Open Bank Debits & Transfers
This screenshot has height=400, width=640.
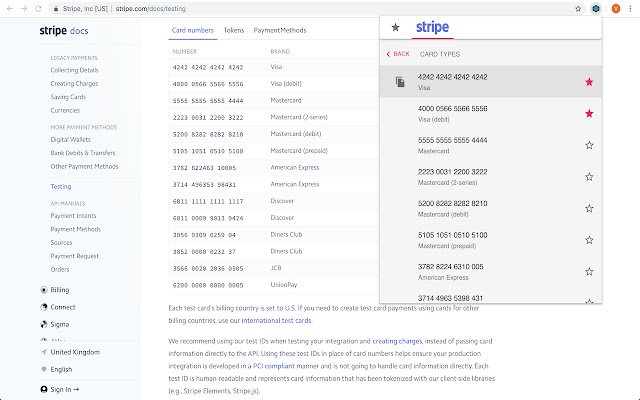[x=83, y=153]
